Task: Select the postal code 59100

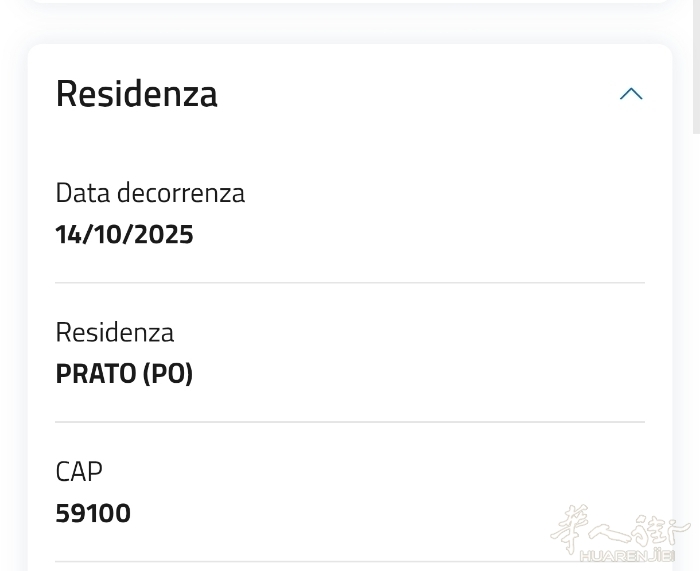Action: pyautogui.click(x=93, y=514)
